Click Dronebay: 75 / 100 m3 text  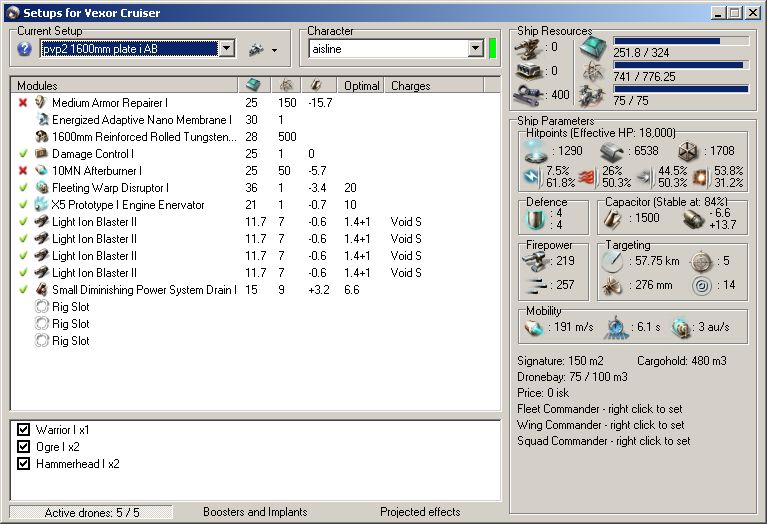[x=572, y=377]
